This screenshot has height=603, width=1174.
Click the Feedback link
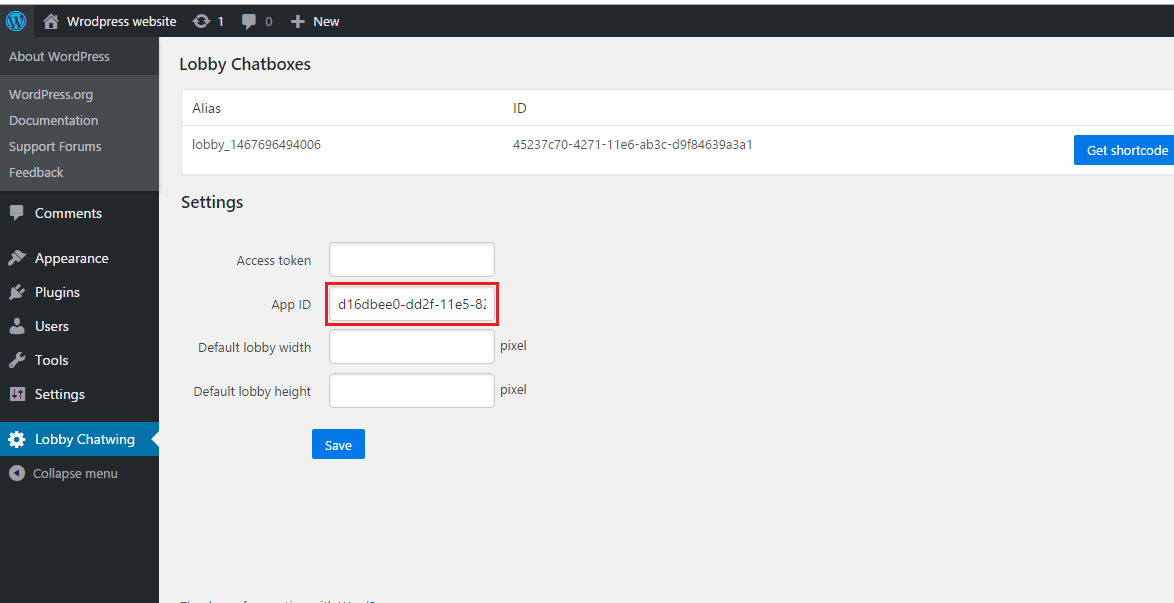(36, 172)
